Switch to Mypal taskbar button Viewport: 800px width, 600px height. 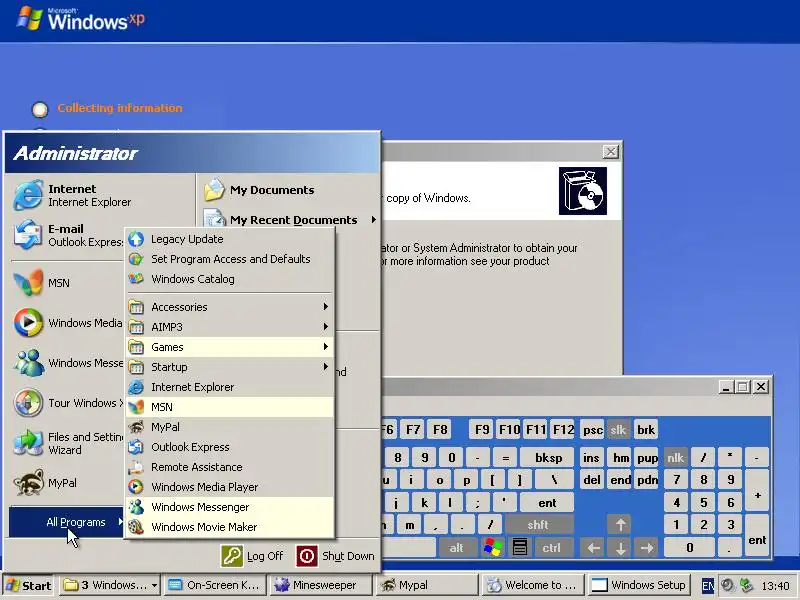pos(427,585)
